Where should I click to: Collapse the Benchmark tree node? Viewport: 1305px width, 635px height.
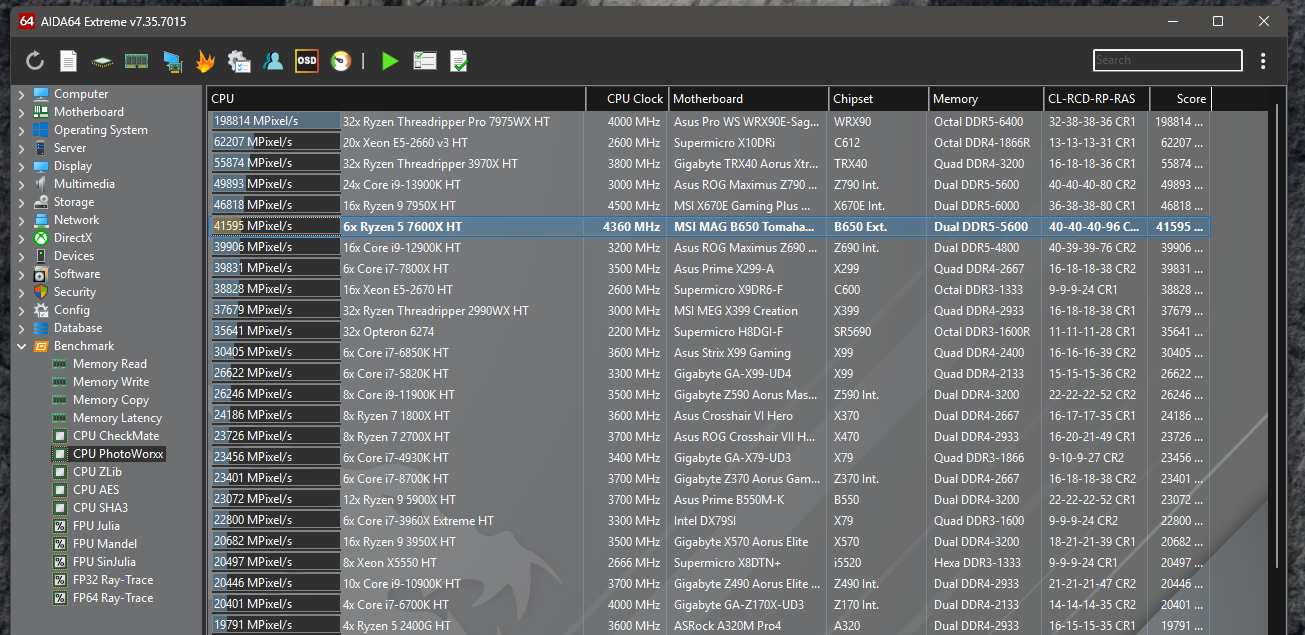coord(22,346)
